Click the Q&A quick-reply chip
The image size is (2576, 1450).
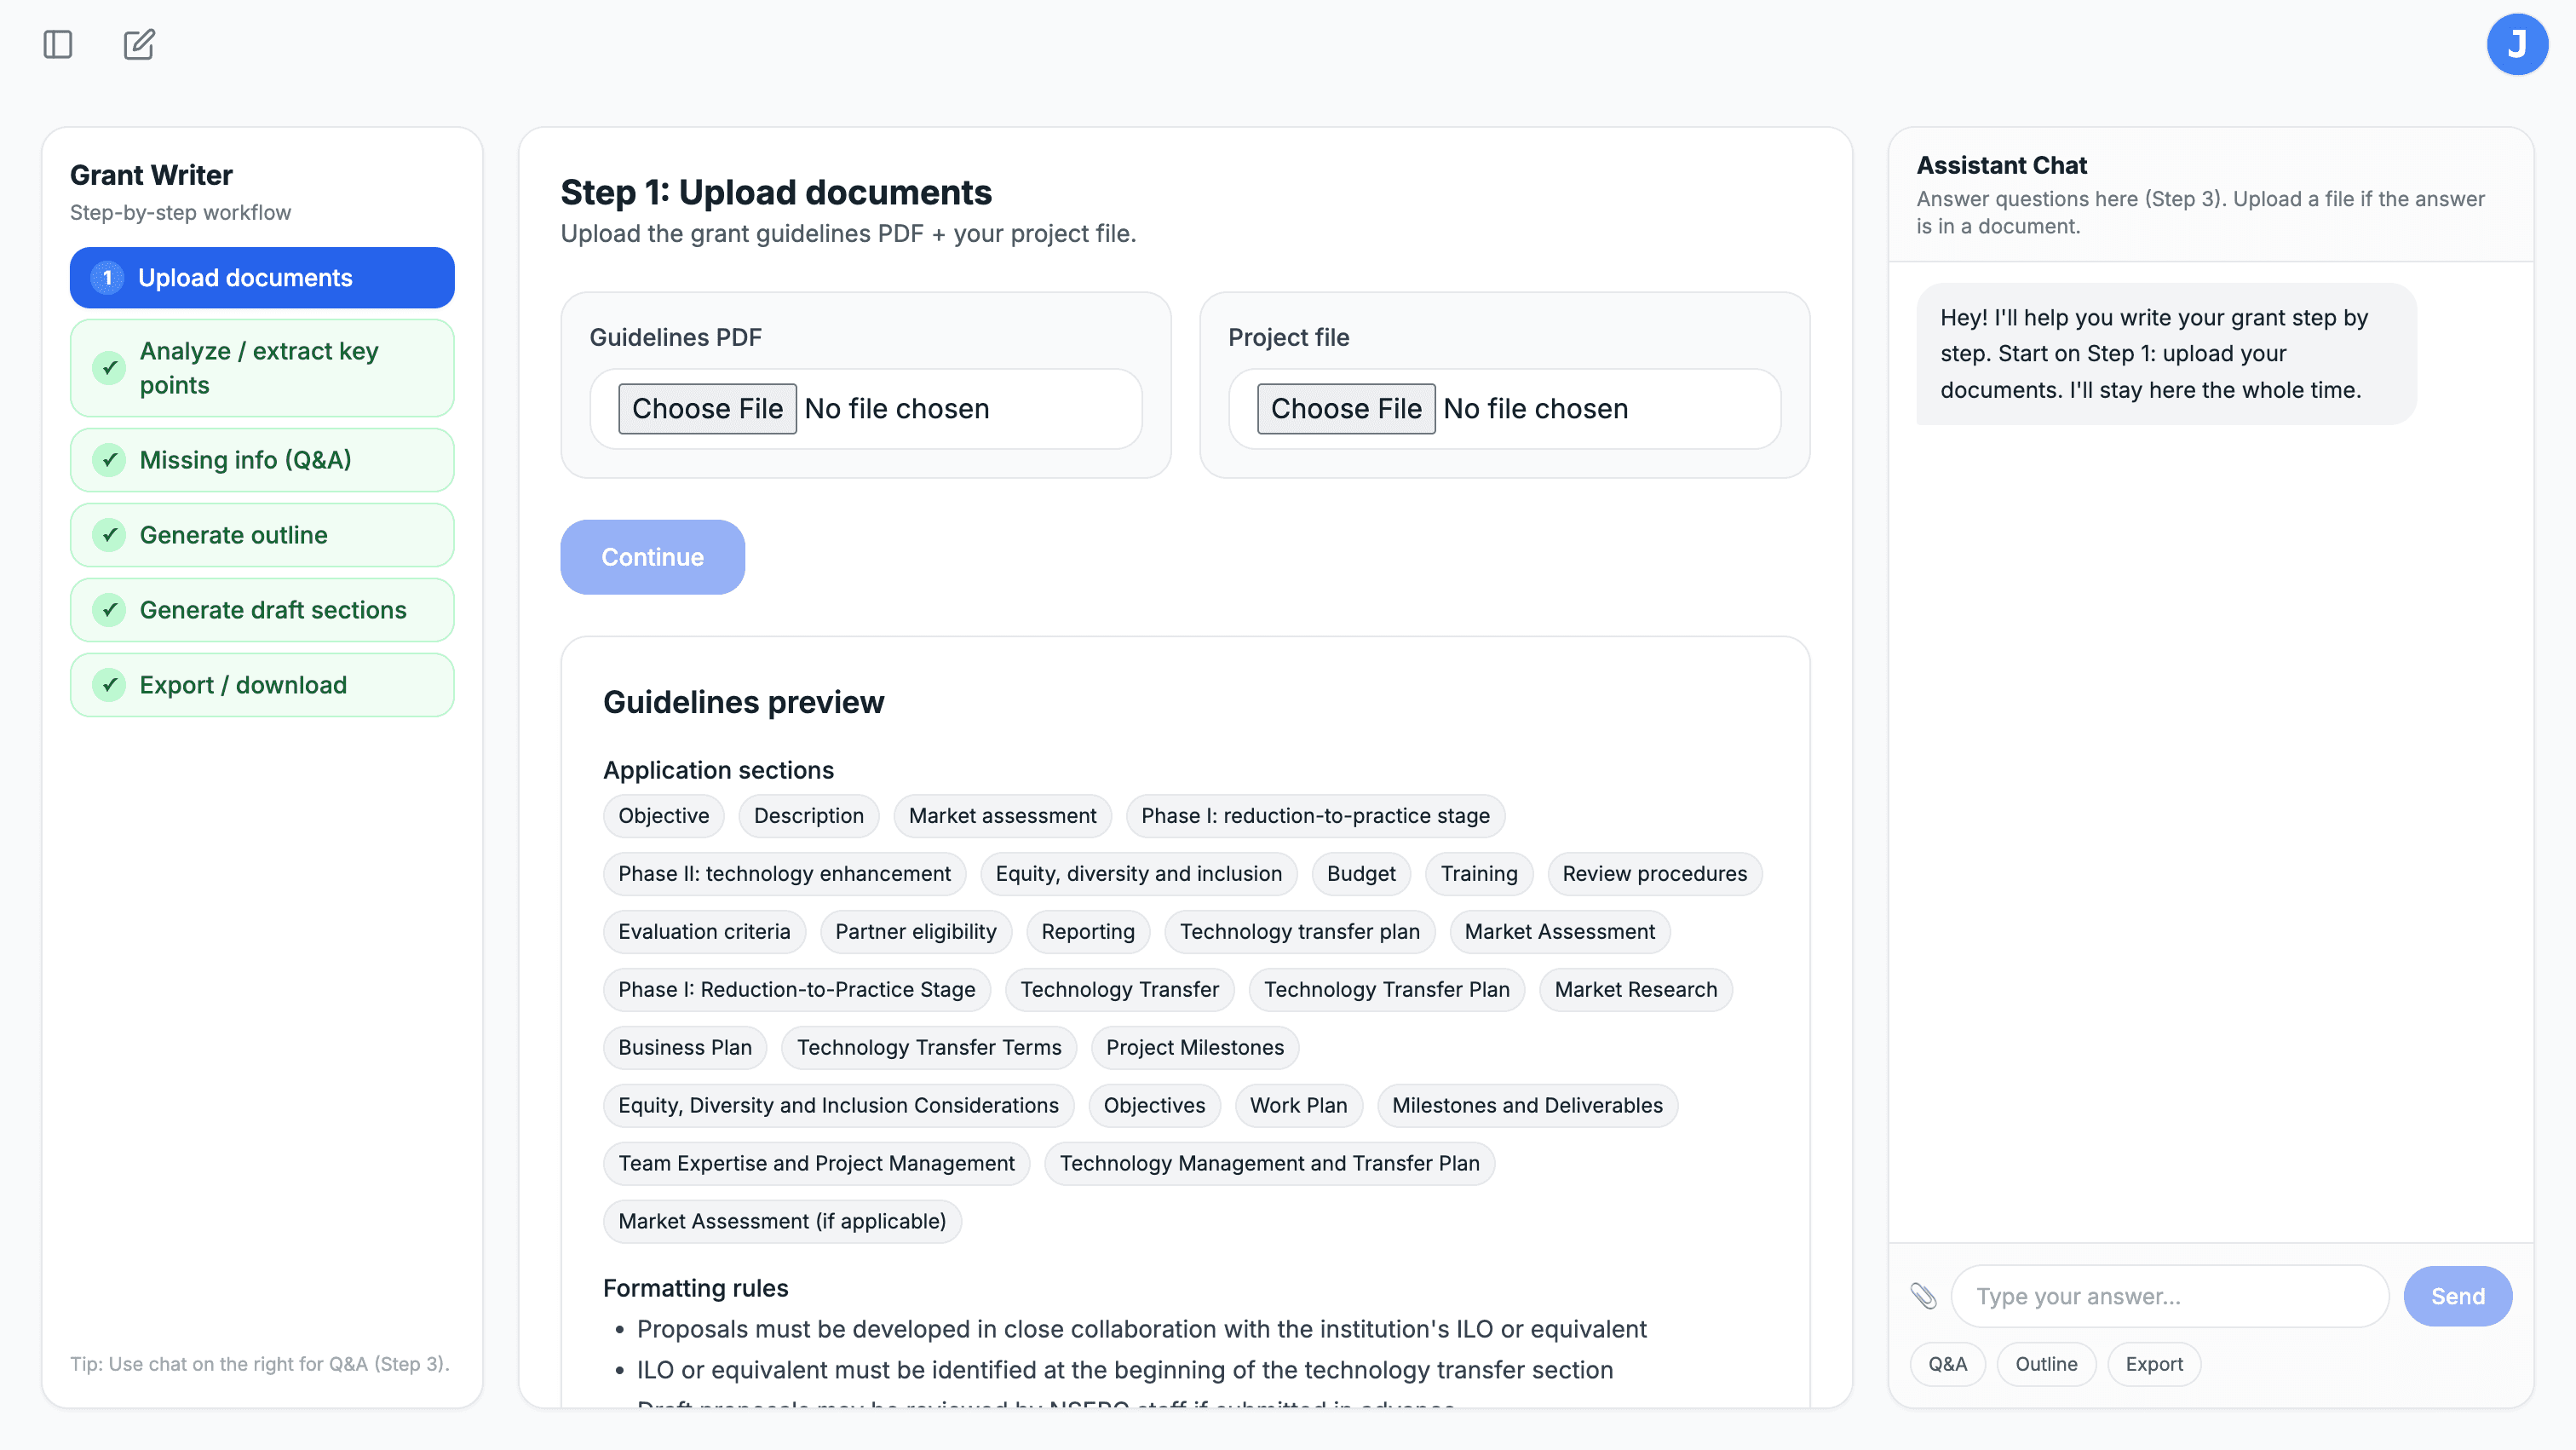pyautogui.click(x=1947, y=1363)
